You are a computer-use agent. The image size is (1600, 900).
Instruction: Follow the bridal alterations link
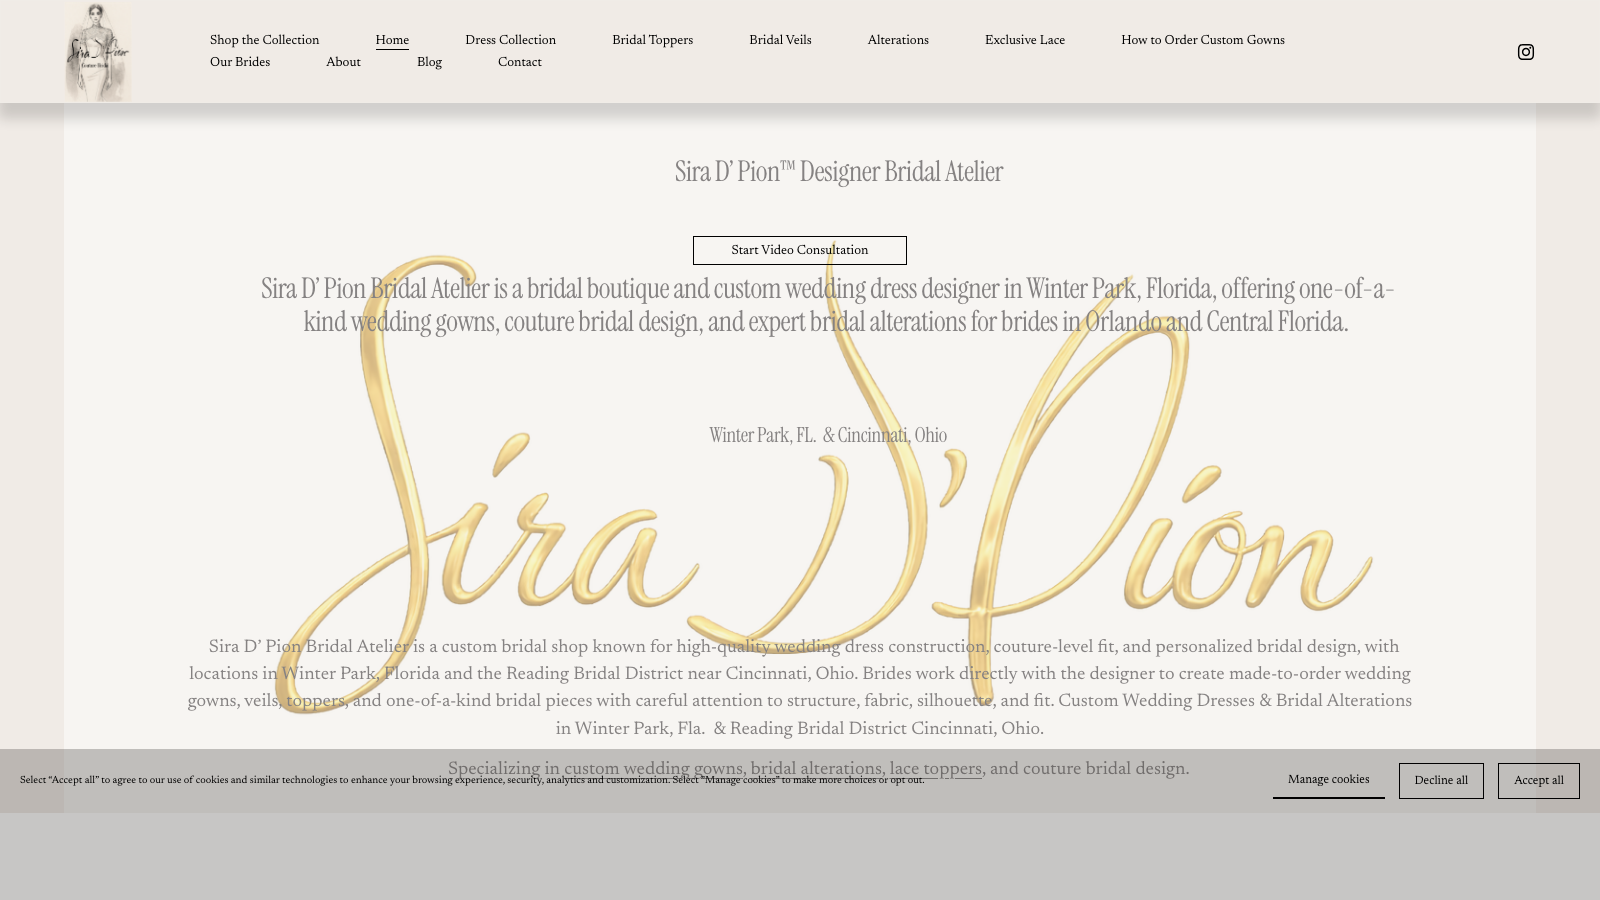(816, 770)
